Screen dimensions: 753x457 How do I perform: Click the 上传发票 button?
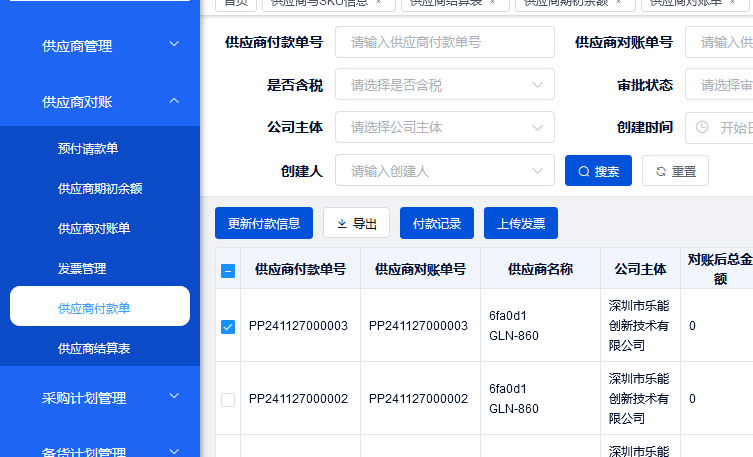pos(520,223)
